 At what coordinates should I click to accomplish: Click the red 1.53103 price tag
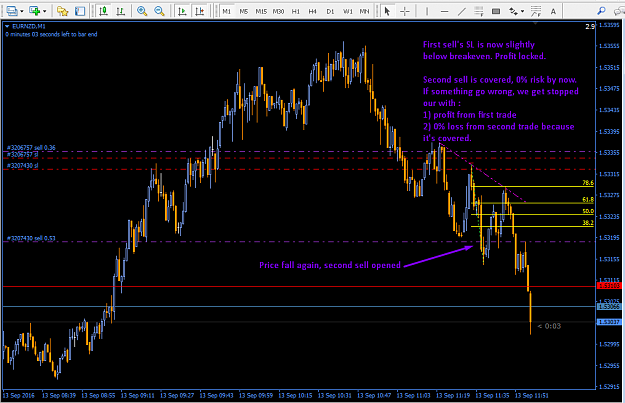coord(609,286)
